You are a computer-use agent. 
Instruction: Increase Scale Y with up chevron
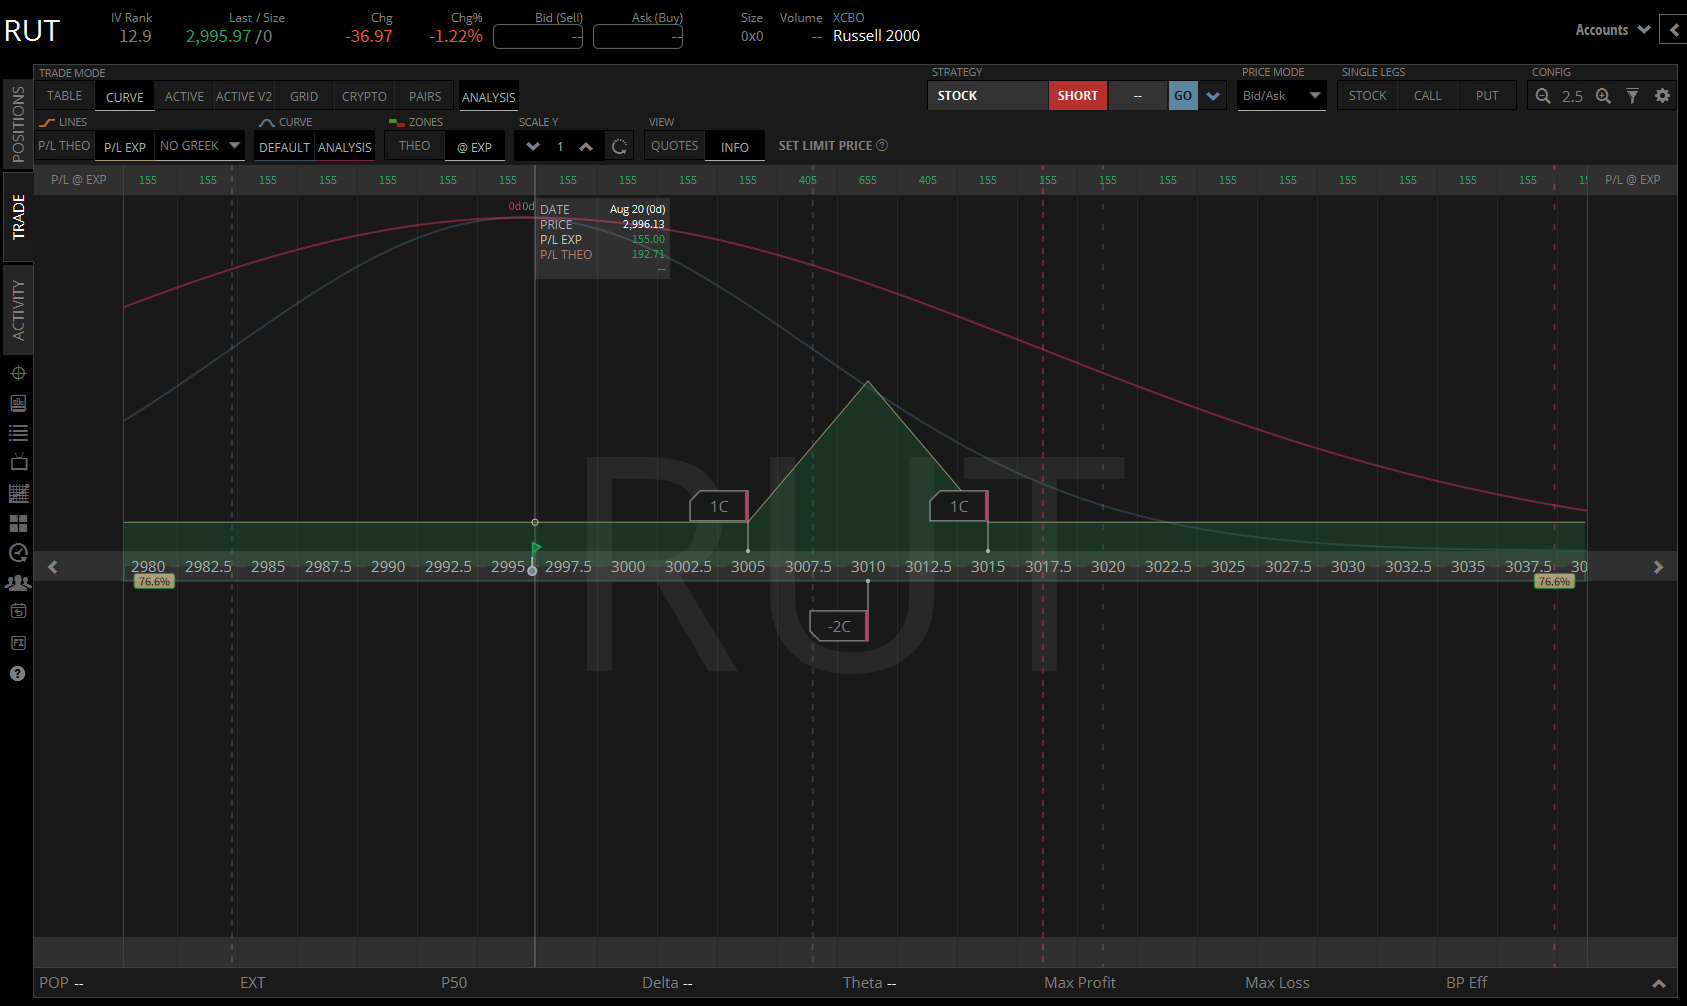tap(586, 147)
